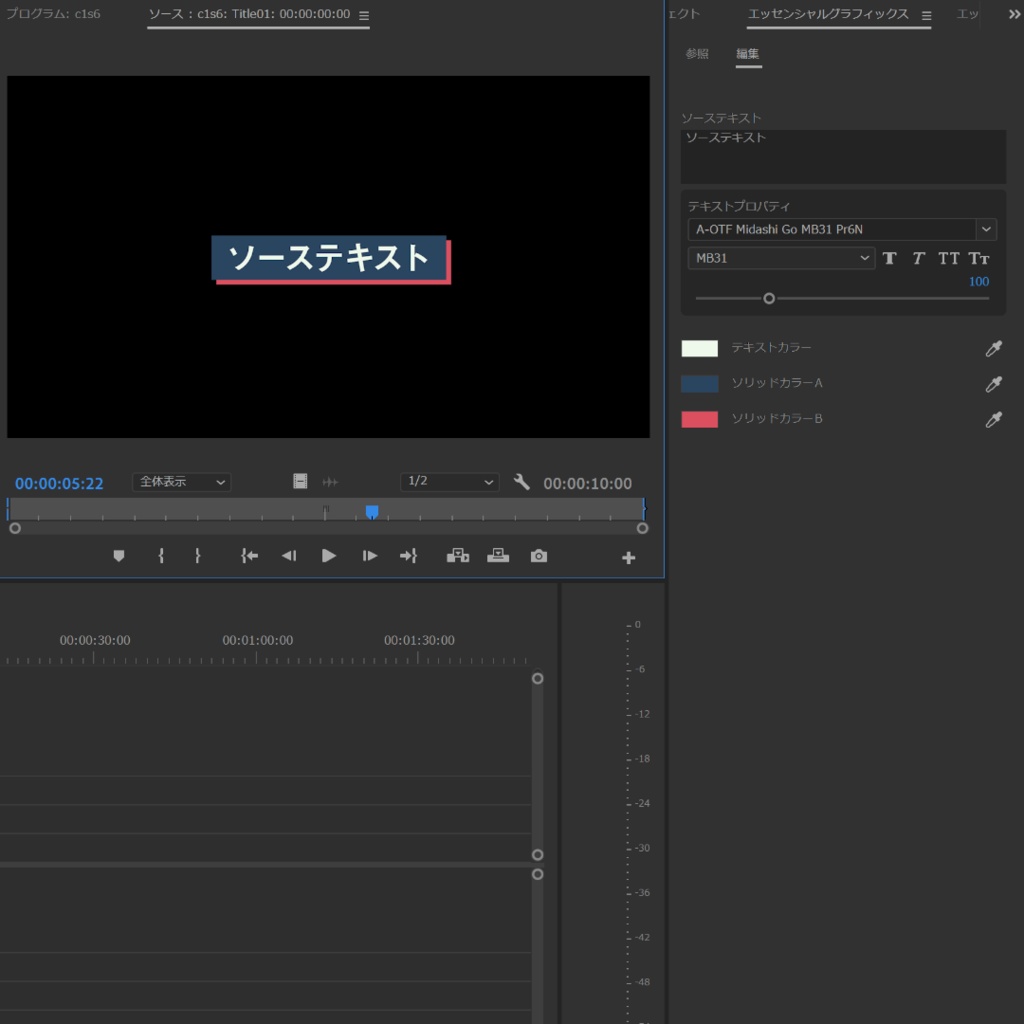Click the Insert icon below the Source monitor
The height and width of the screenshot is (1024, 1024).
pyautogui.click(x=458, y=556)
